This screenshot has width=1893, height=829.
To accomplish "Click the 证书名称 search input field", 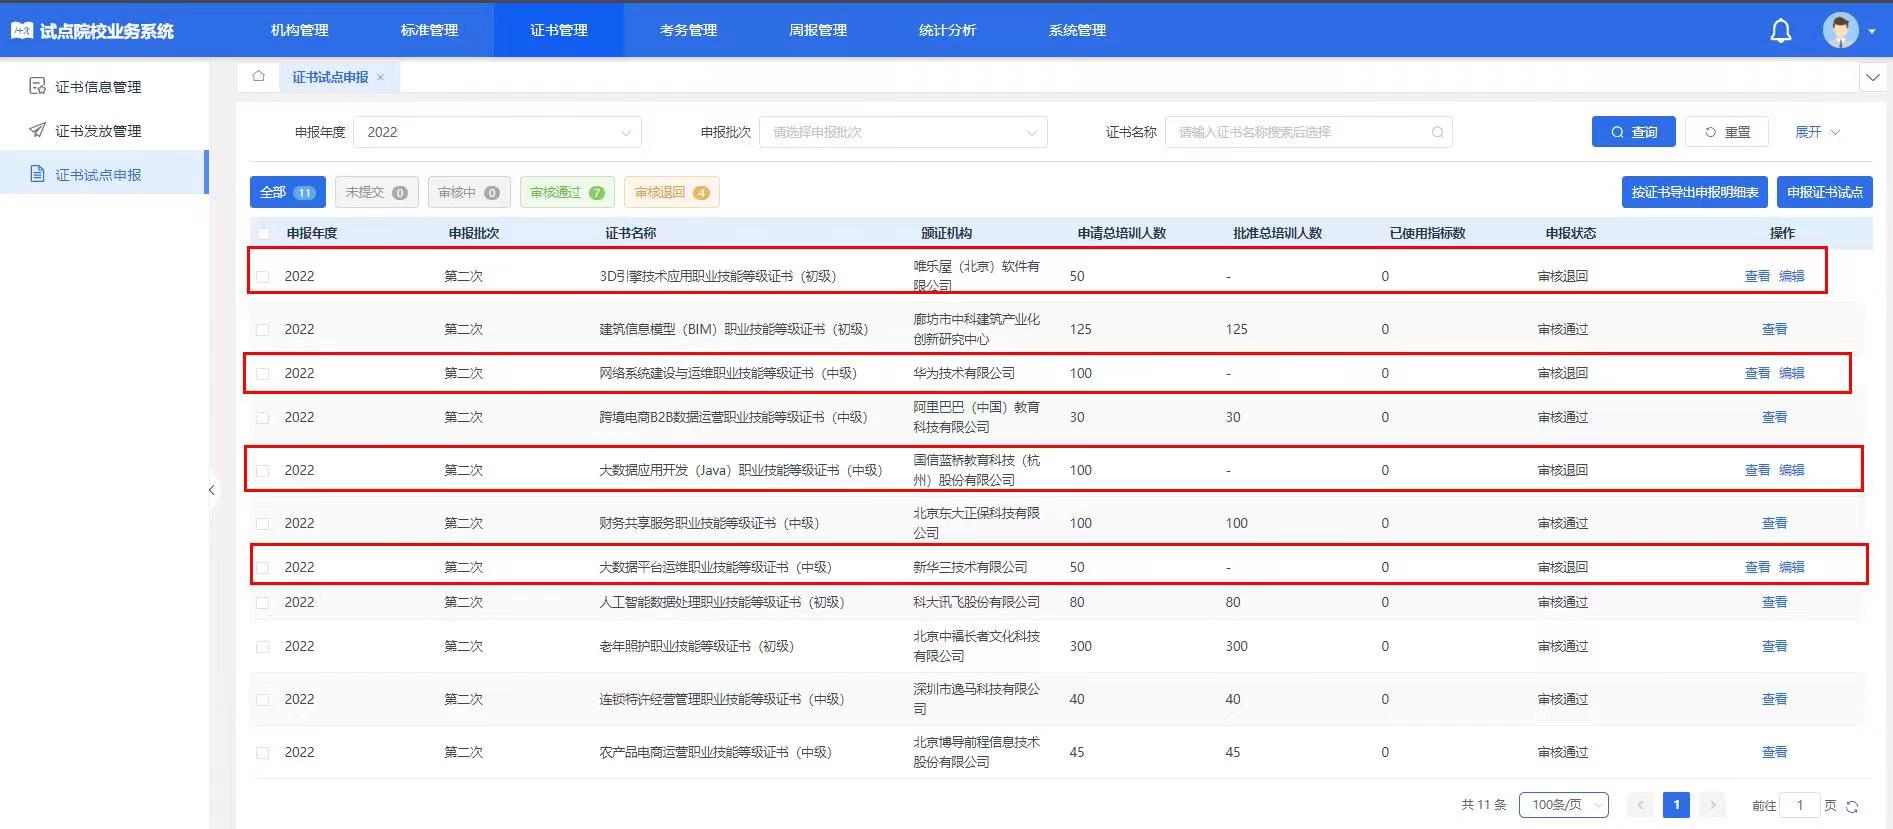I will coord(1308,132).
